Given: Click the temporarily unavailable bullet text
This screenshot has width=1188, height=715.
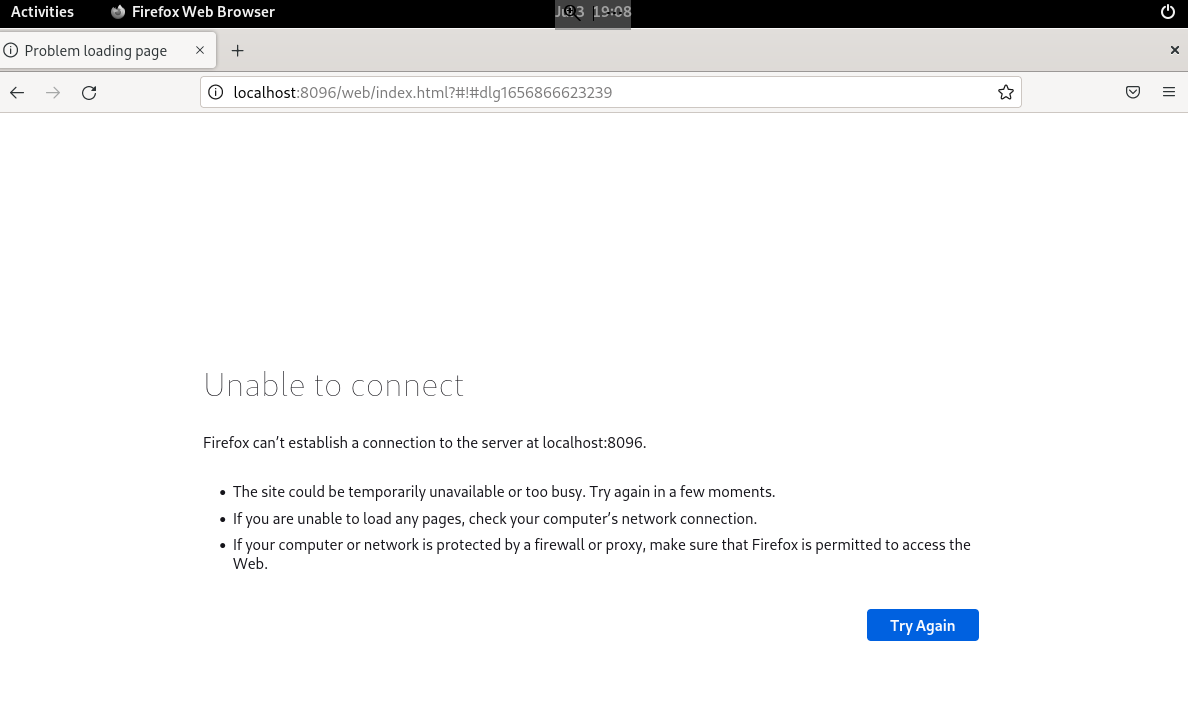Looking at the screenshot, I should pos(503,492).
